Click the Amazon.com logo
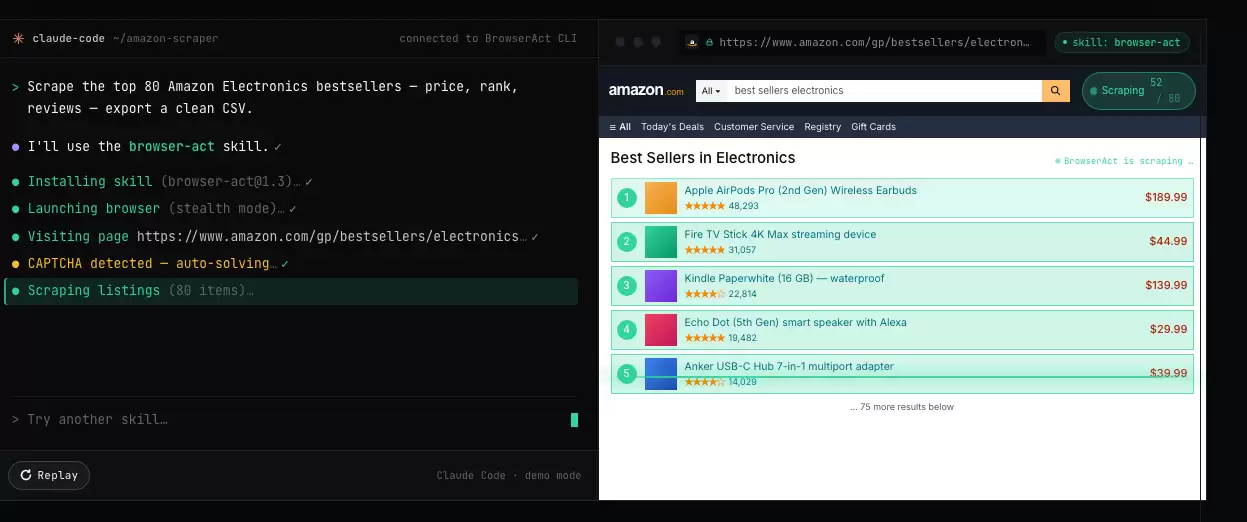 pyautogui.click(x=646, y=91)
